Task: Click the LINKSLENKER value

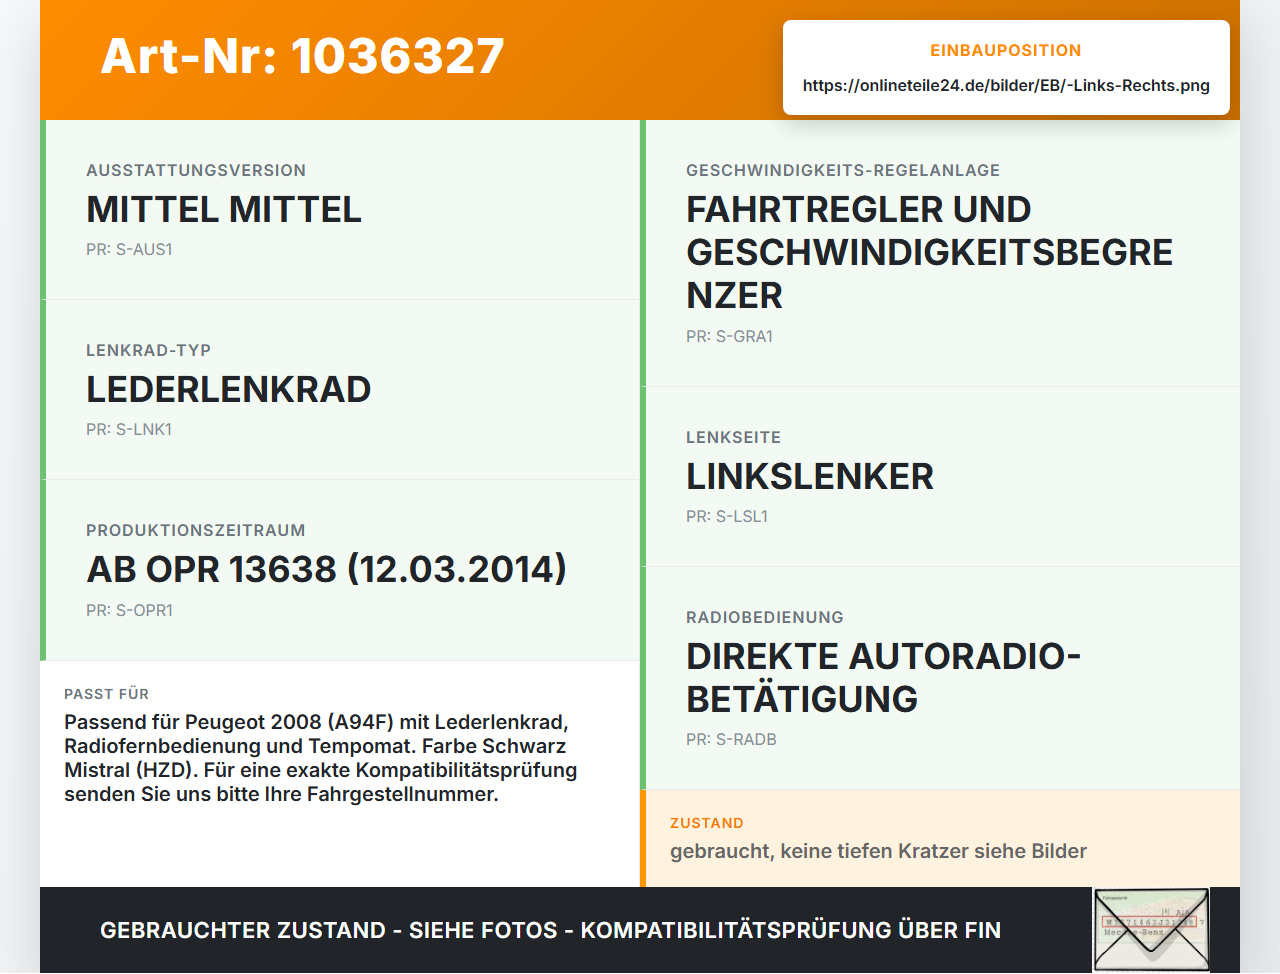Action: click(810, 477)
